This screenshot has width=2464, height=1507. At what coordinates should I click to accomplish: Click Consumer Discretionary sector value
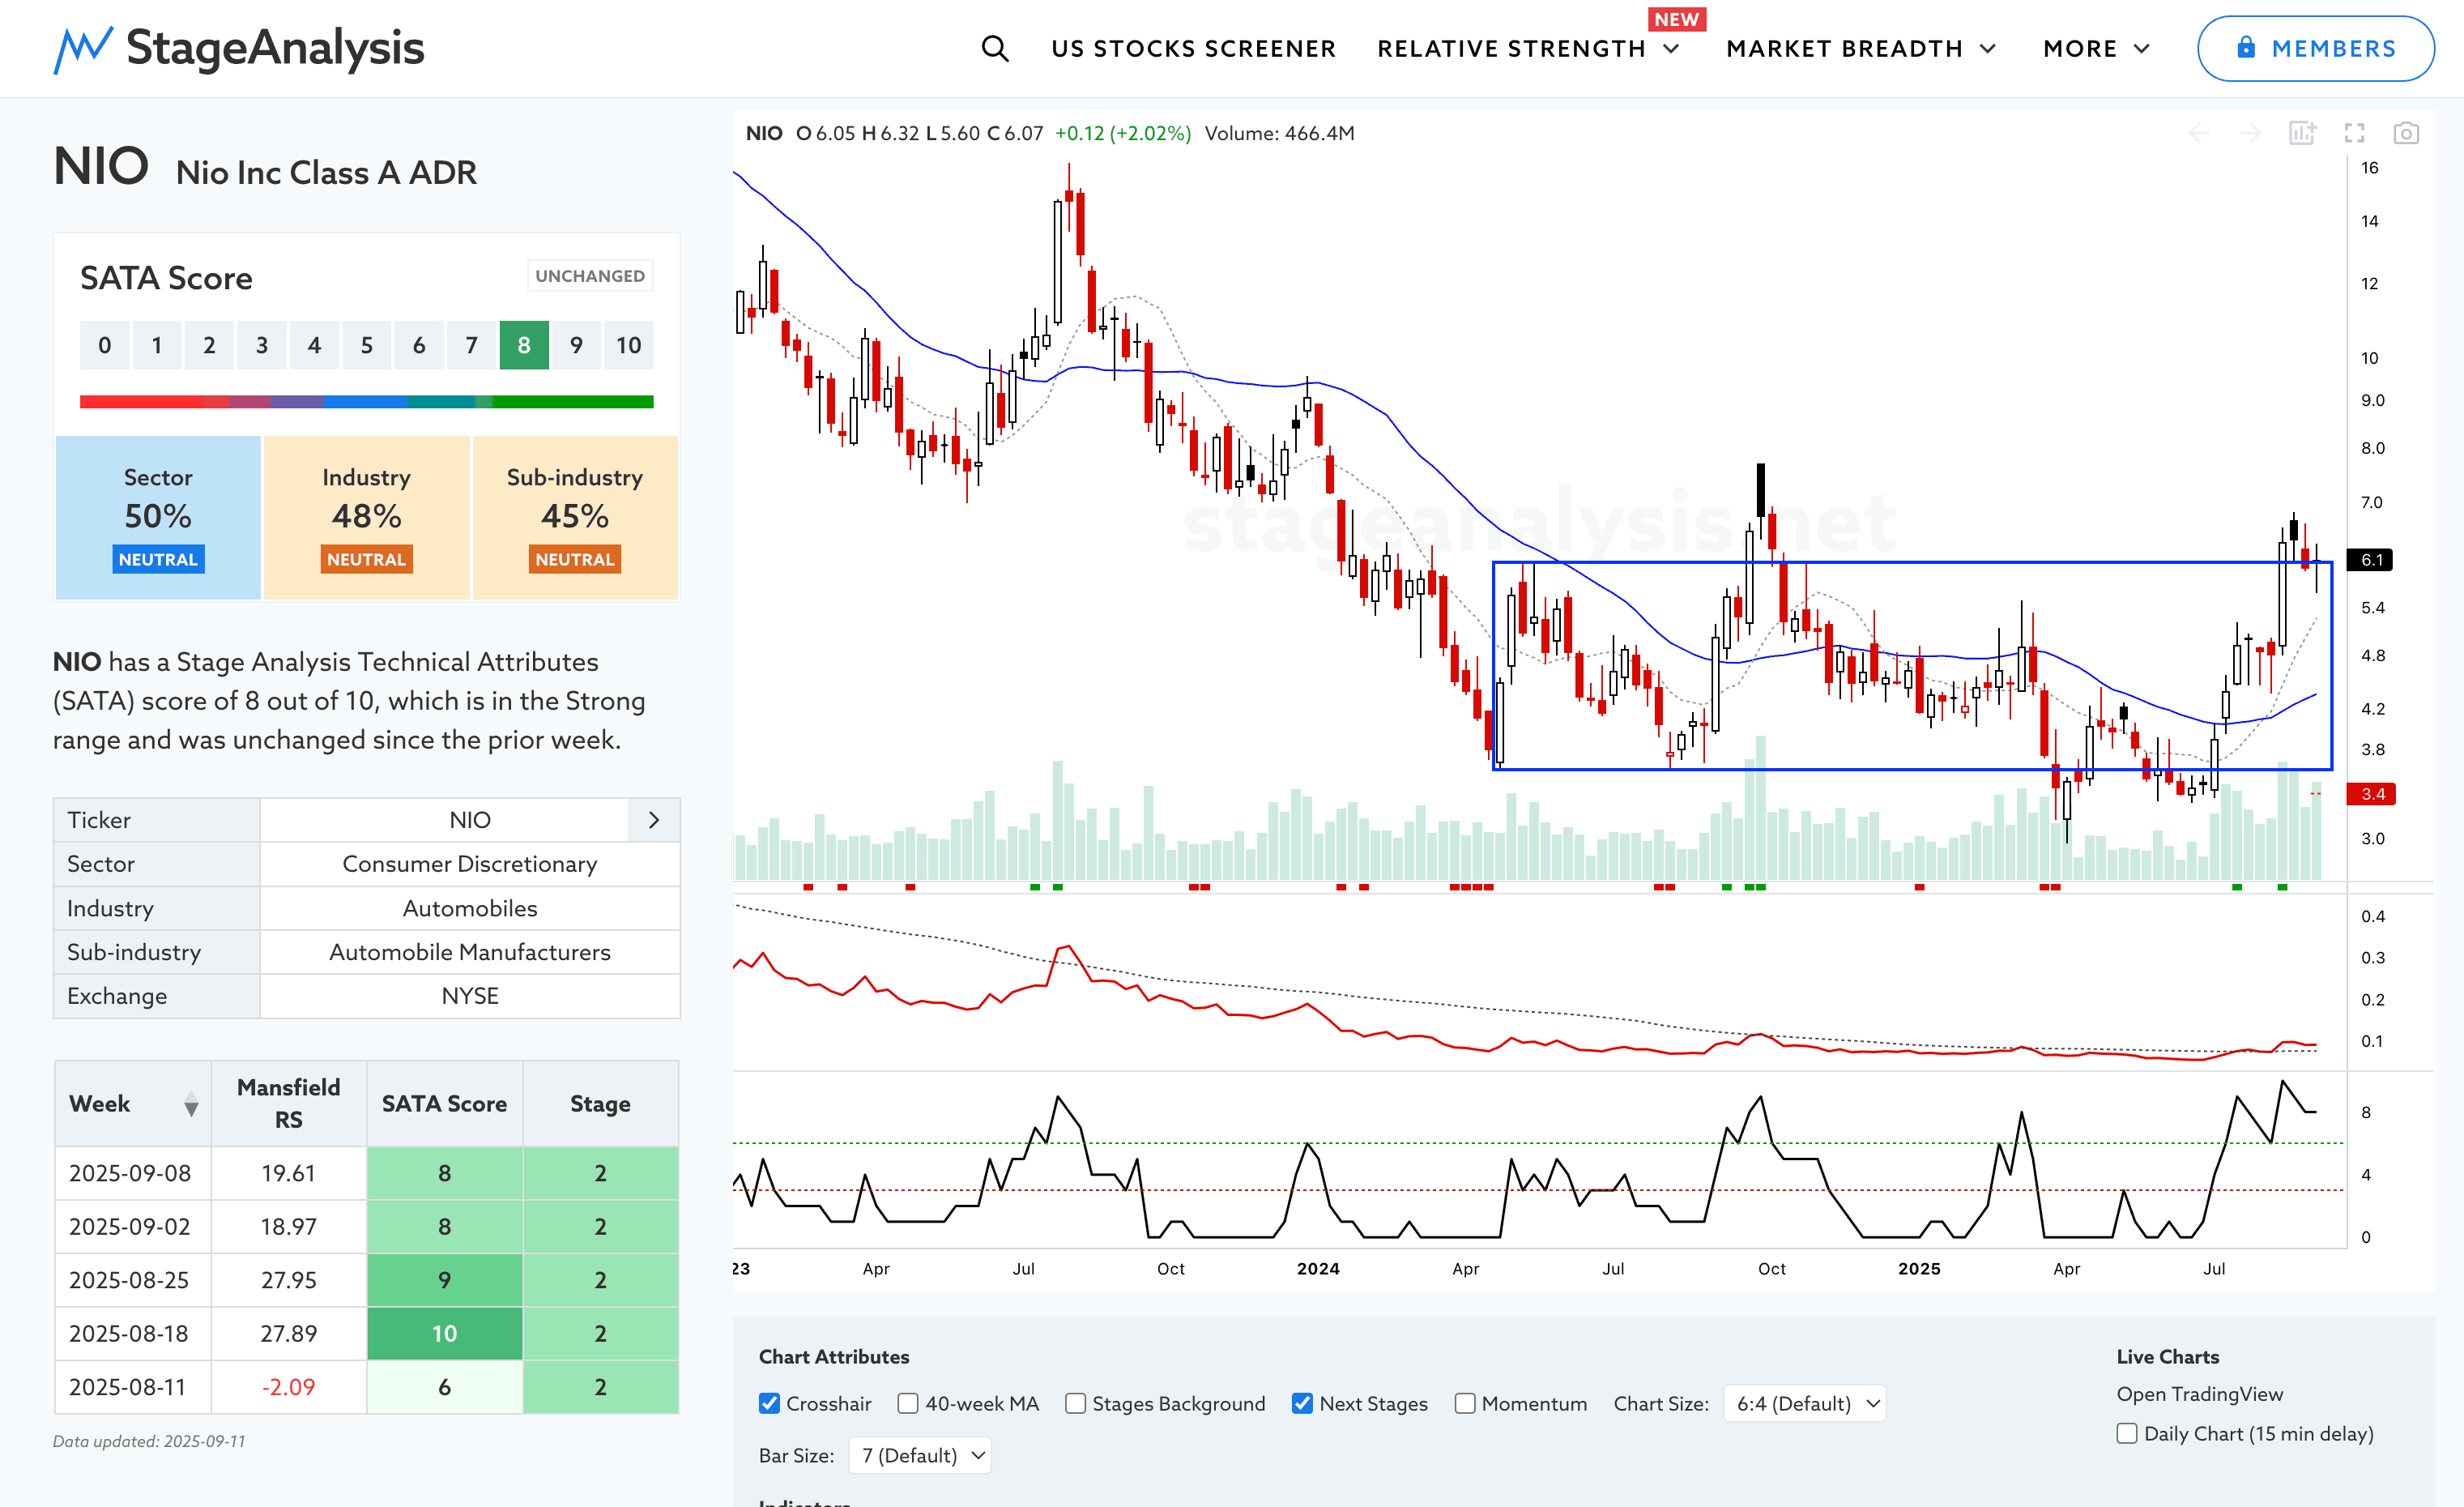469,864
